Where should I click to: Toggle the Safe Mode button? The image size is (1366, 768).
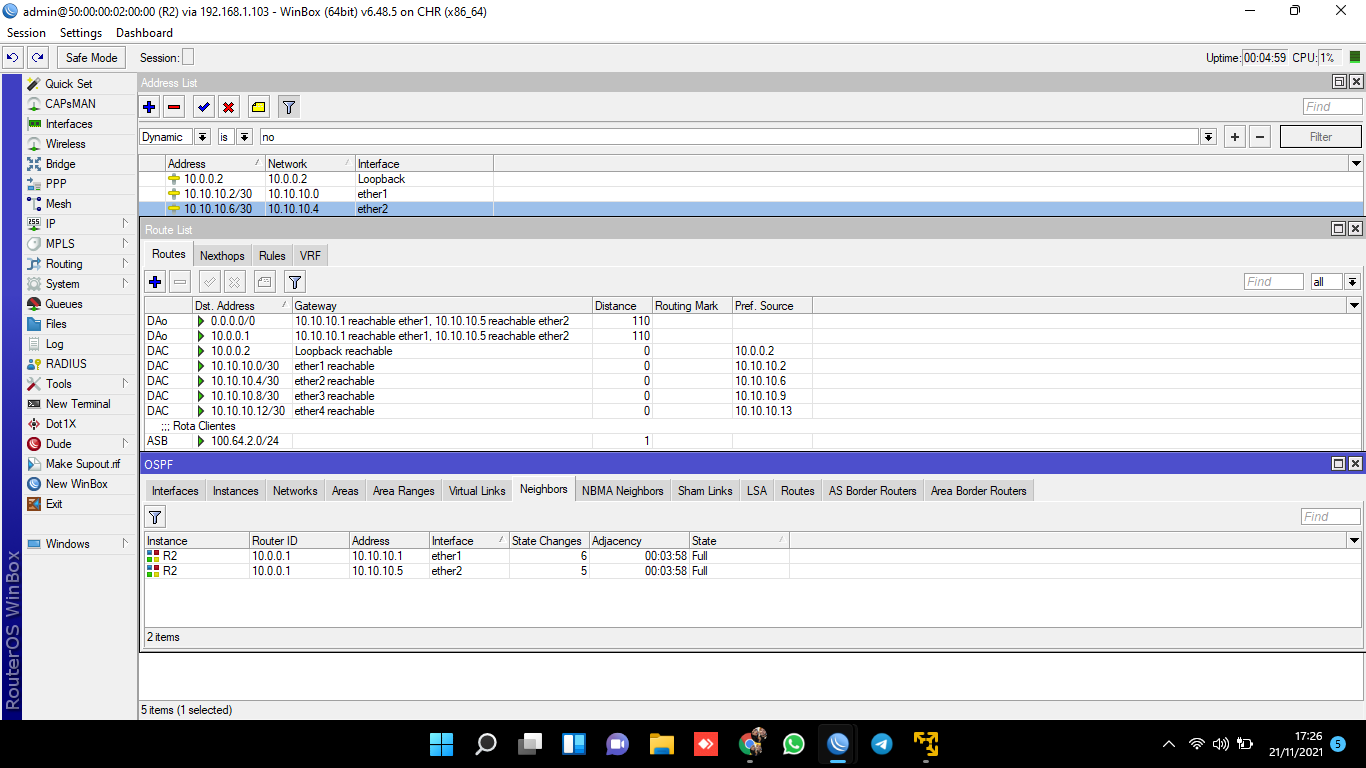[92, 58]
